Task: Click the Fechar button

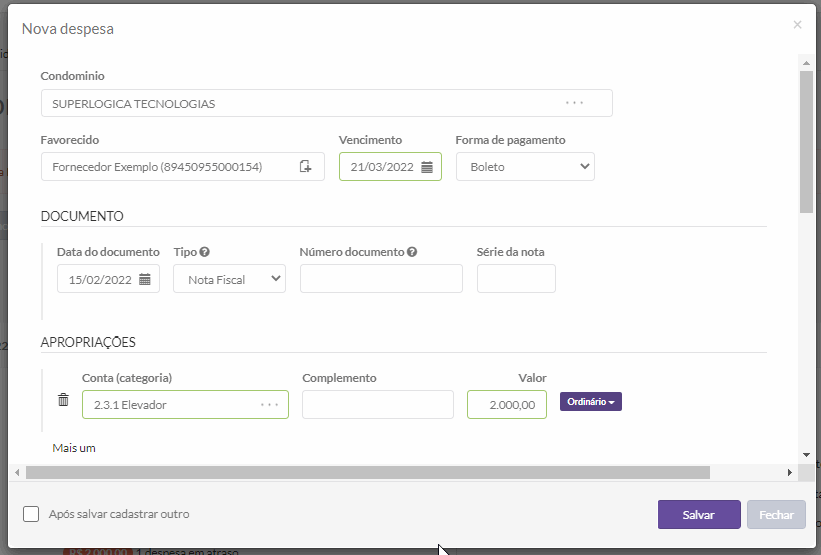Action: (x=776, y=515)
